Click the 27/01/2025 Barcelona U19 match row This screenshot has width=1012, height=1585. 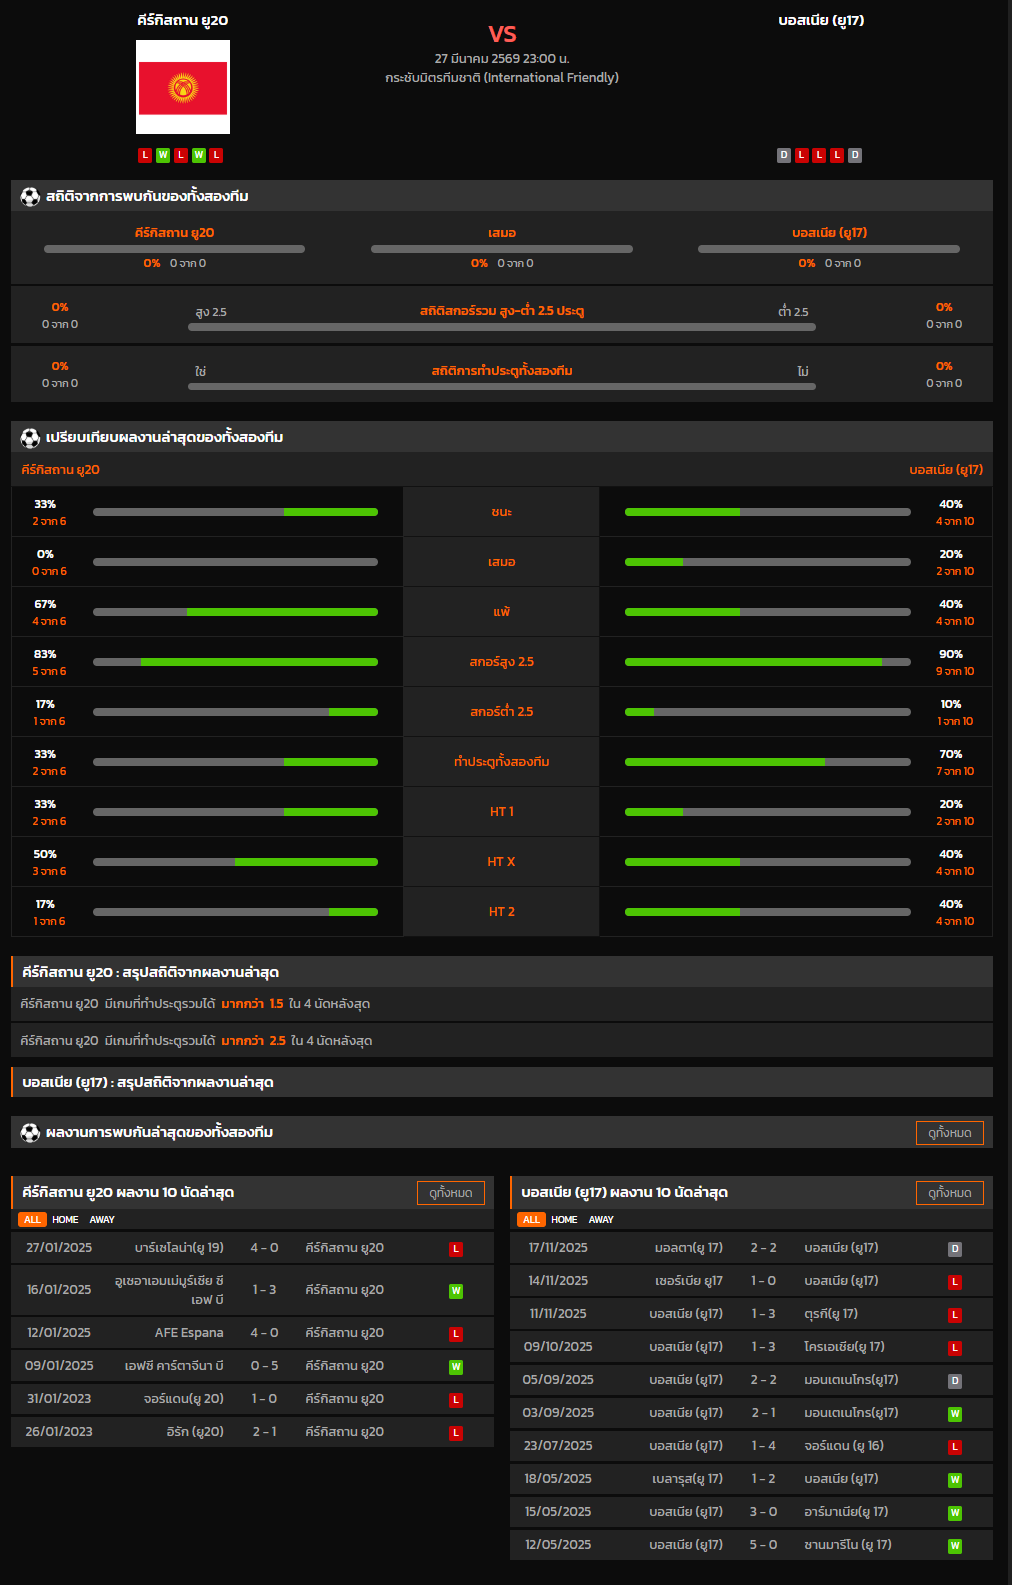tap(252, 1248)
